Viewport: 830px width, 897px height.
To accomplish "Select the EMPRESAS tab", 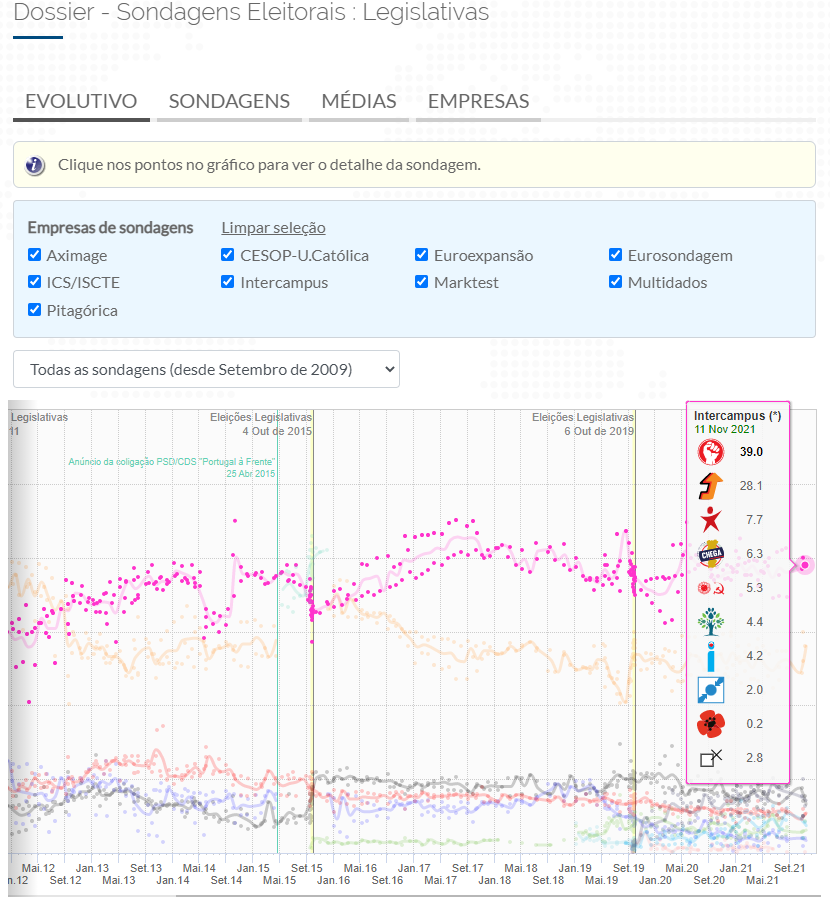I will [x=478, y=101].
